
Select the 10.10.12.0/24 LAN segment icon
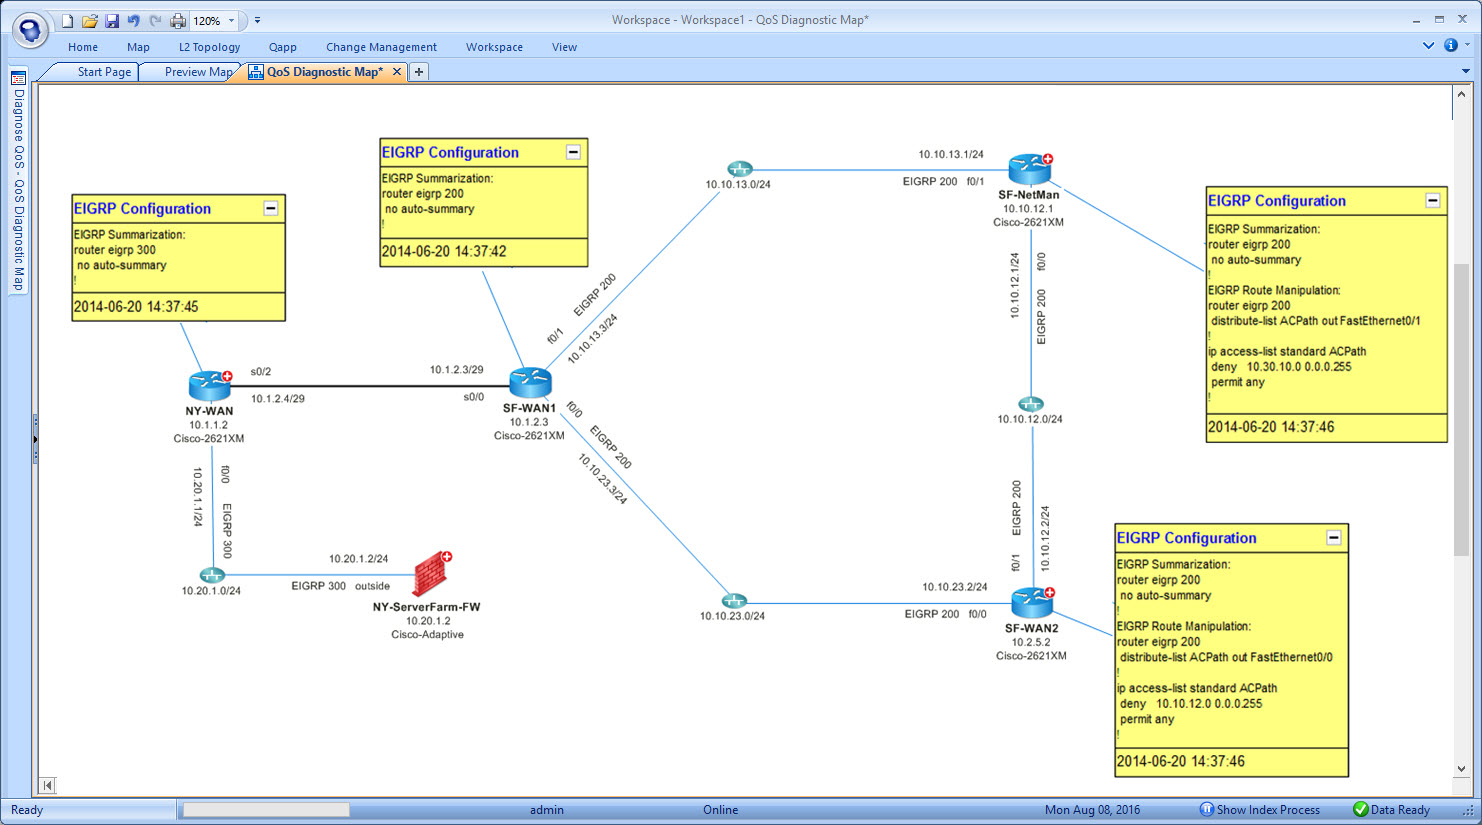coord(1031,404)
